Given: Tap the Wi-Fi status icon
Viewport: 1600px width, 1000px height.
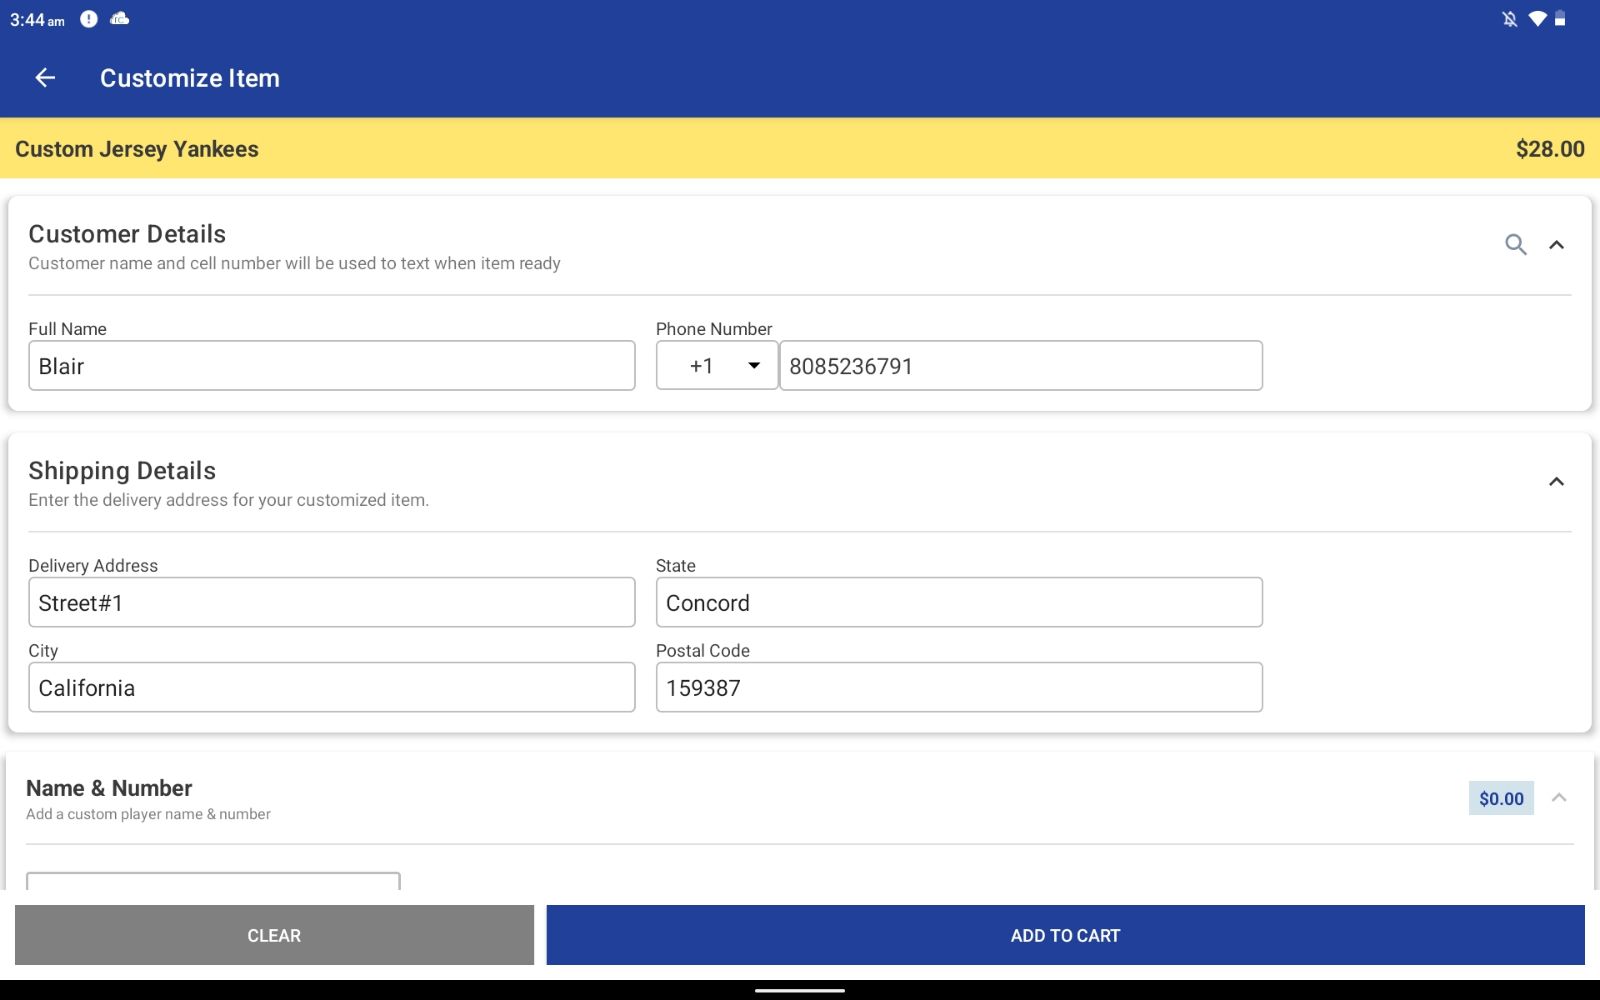Looking at the screenshot, I should click(1537, 19).
